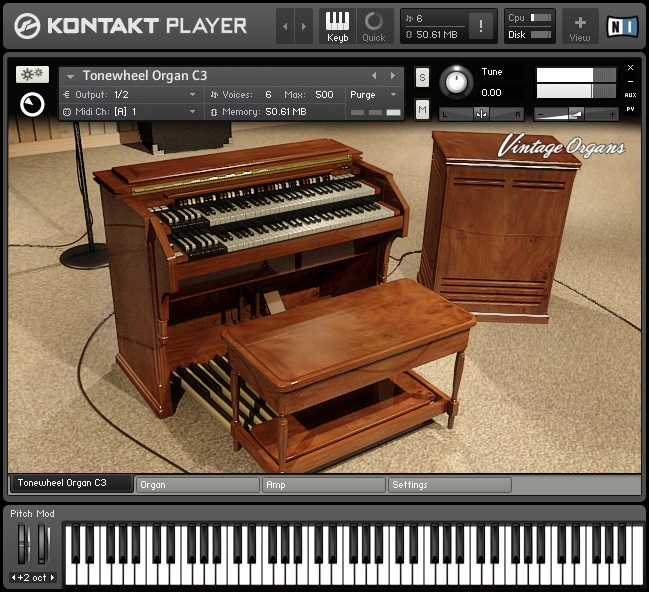Solo the Tonewheel Organ instrument
The width and height of the screenshot is (649, 592).
[422, 78]
